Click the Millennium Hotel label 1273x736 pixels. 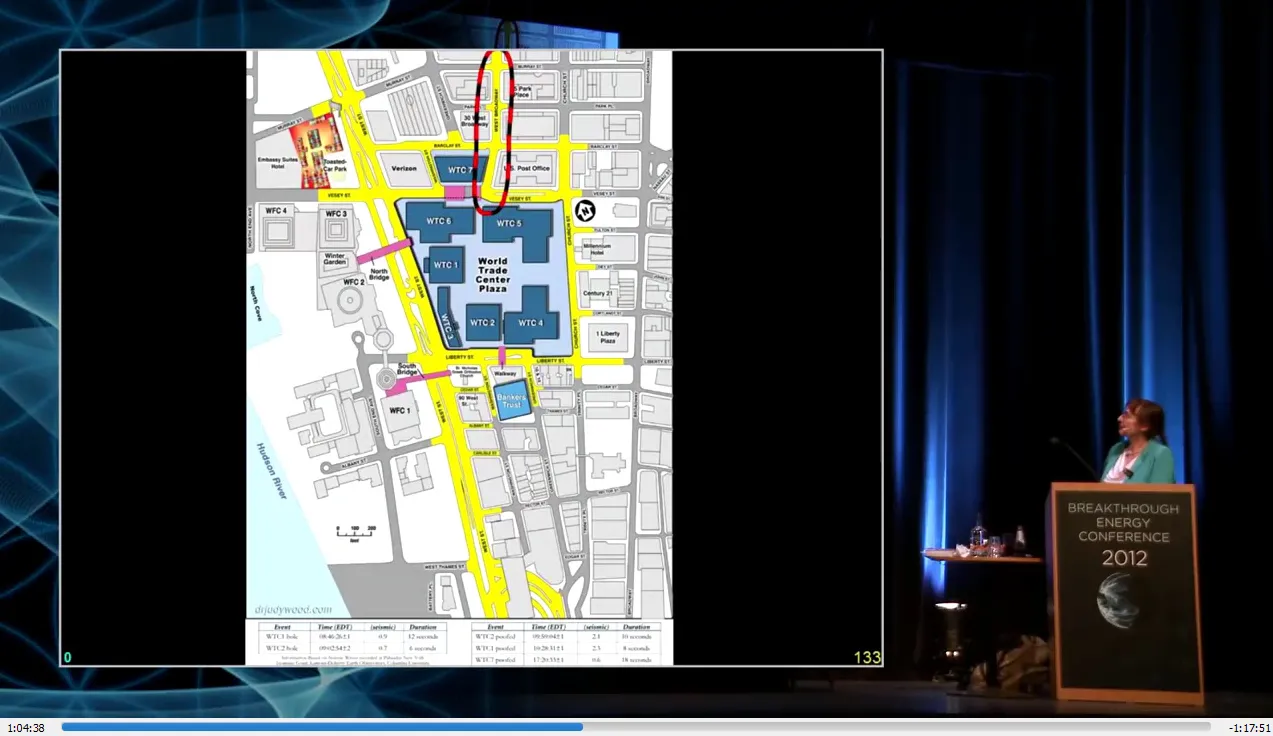click(598, 249)
